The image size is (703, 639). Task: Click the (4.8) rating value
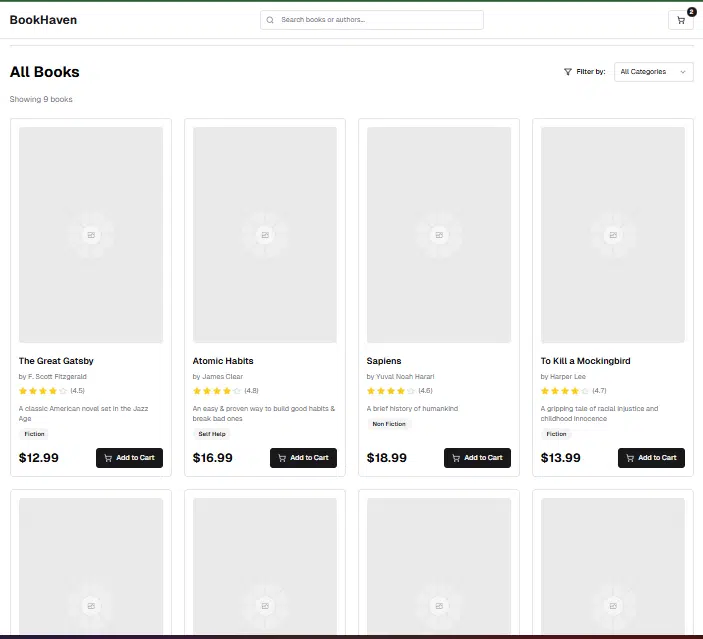(x=251, y=391)
